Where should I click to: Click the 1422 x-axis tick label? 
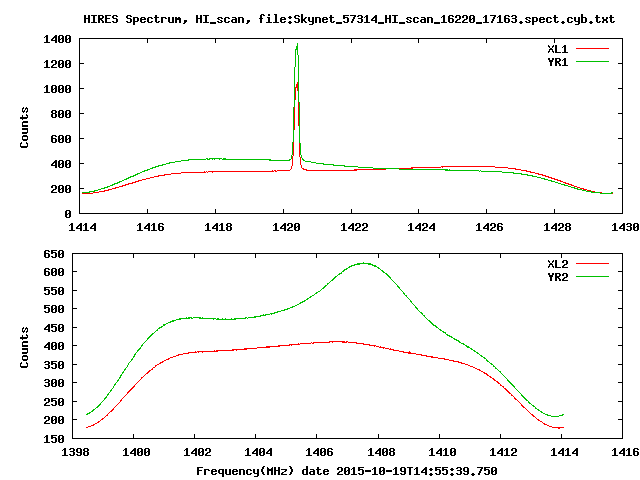(354, 227)
